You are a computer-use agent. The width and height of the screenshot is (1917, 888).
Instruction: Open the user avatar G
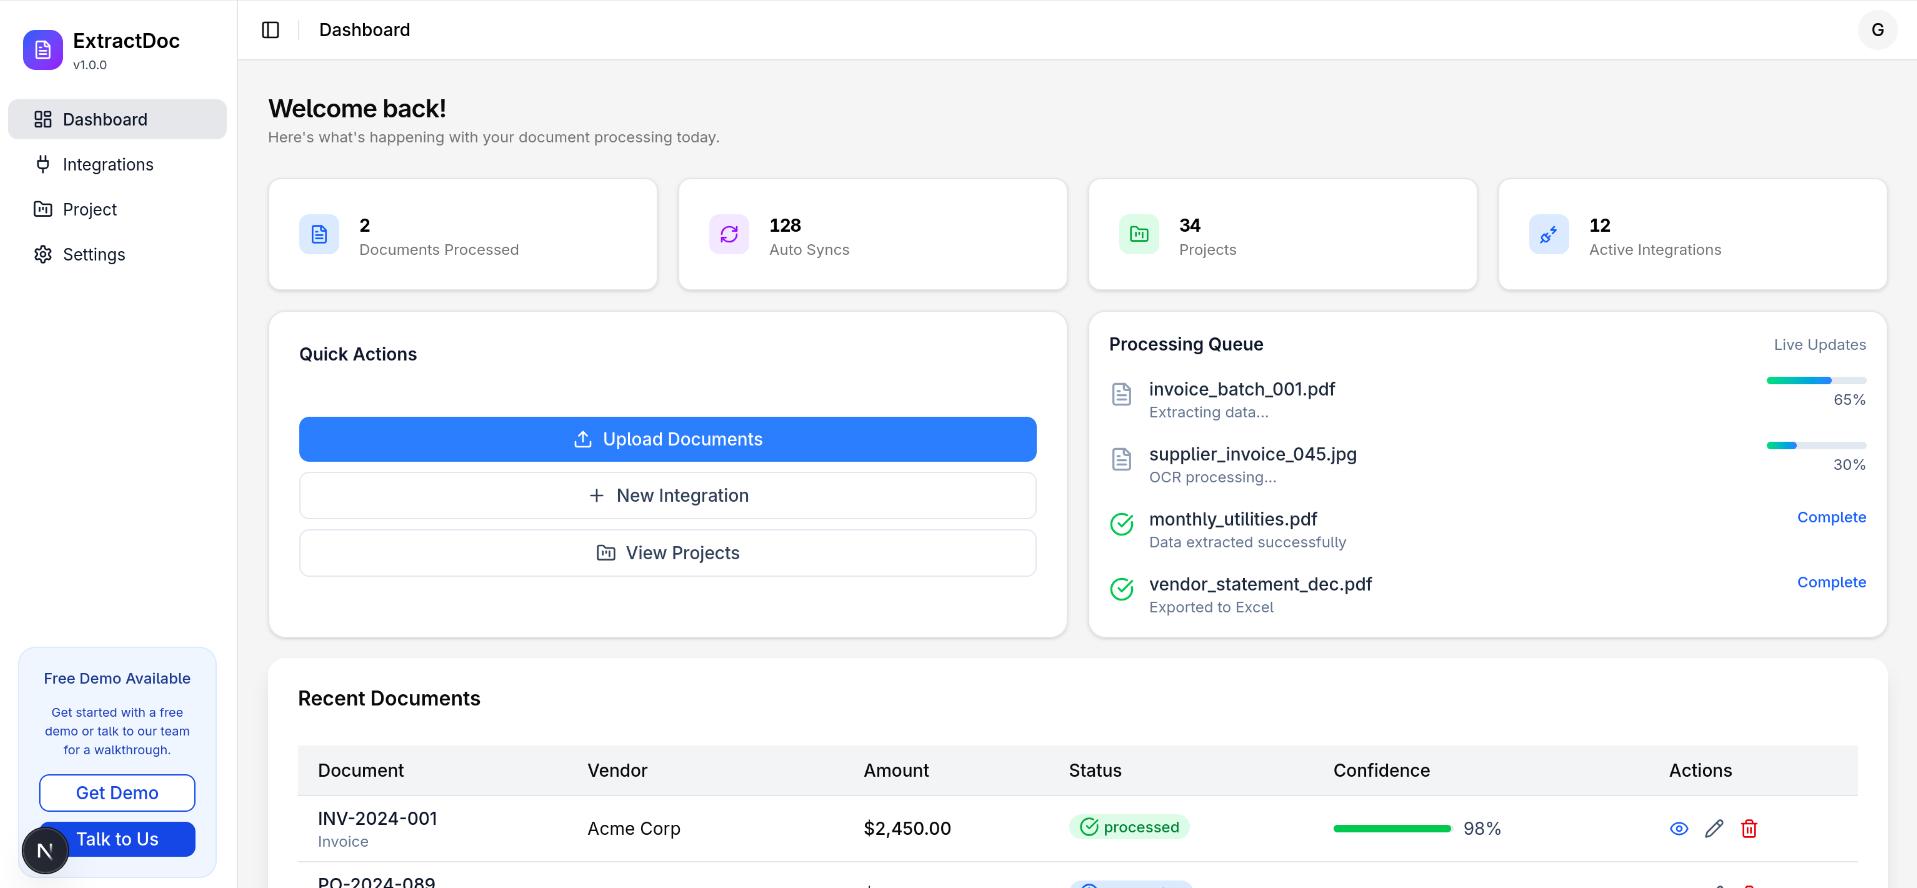click(1877, 30)
